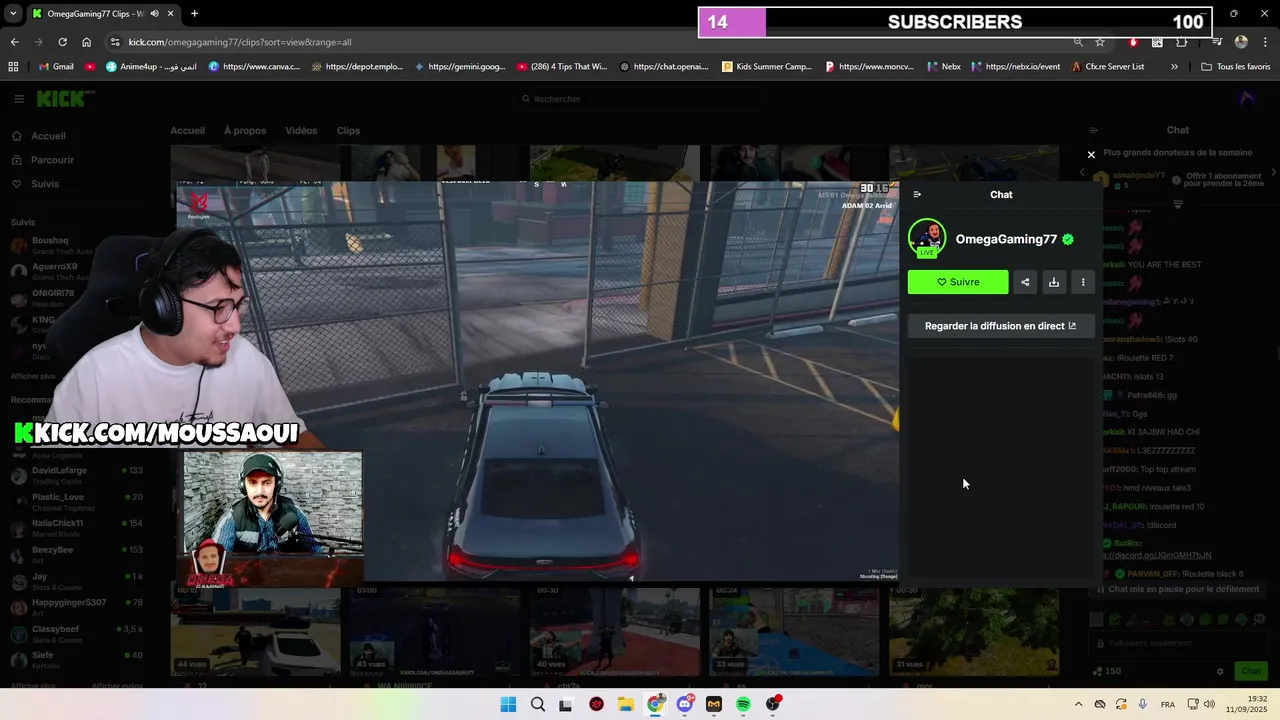The image size is (1280, 720).
Task: Open Discord from taskbar
Action: (x=685, y=705)
